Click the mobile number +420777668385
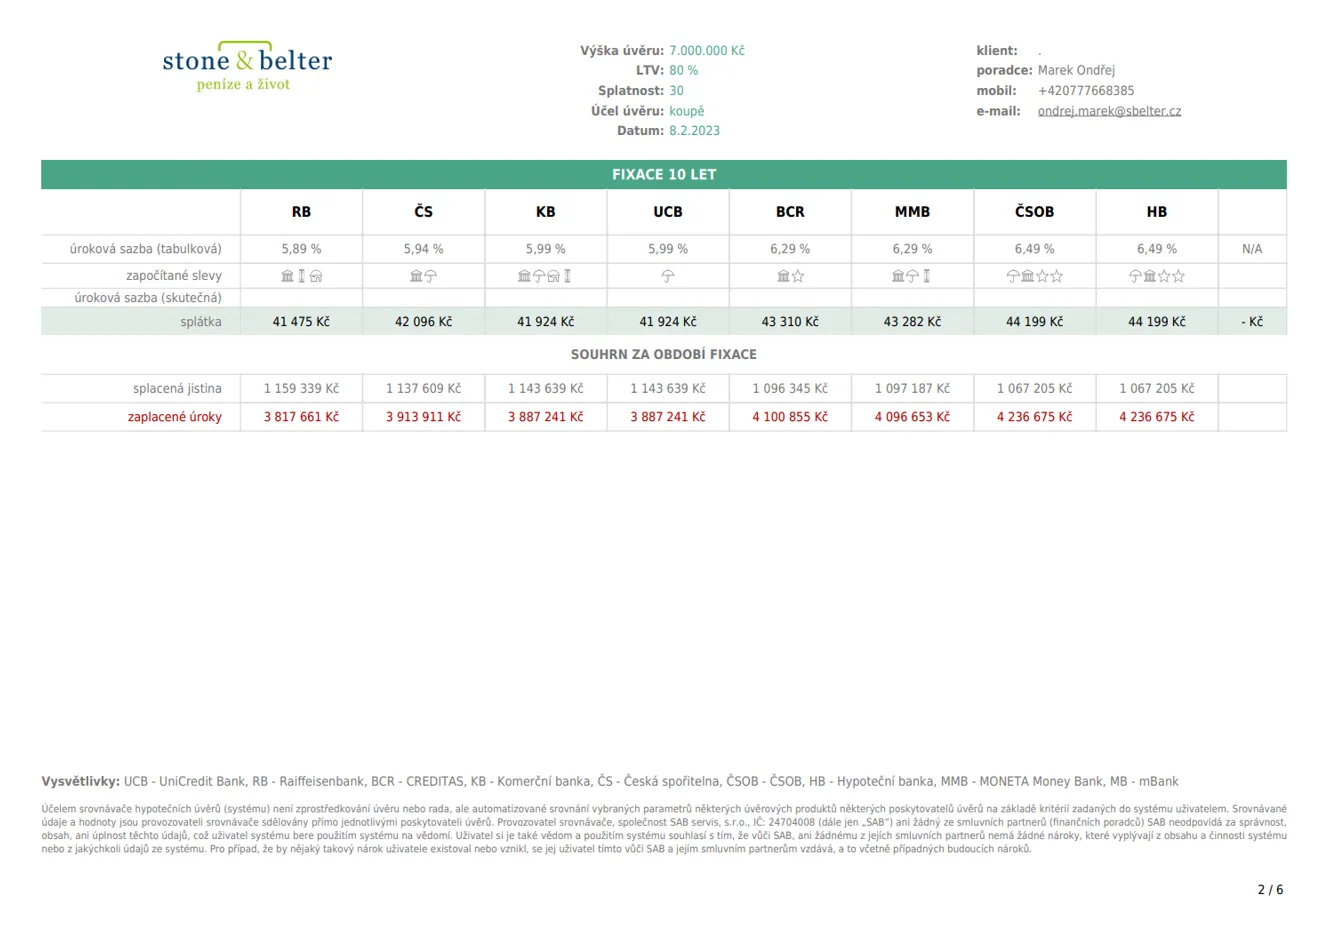Viewport: 1327px width, 936px height. point(1085,91)
